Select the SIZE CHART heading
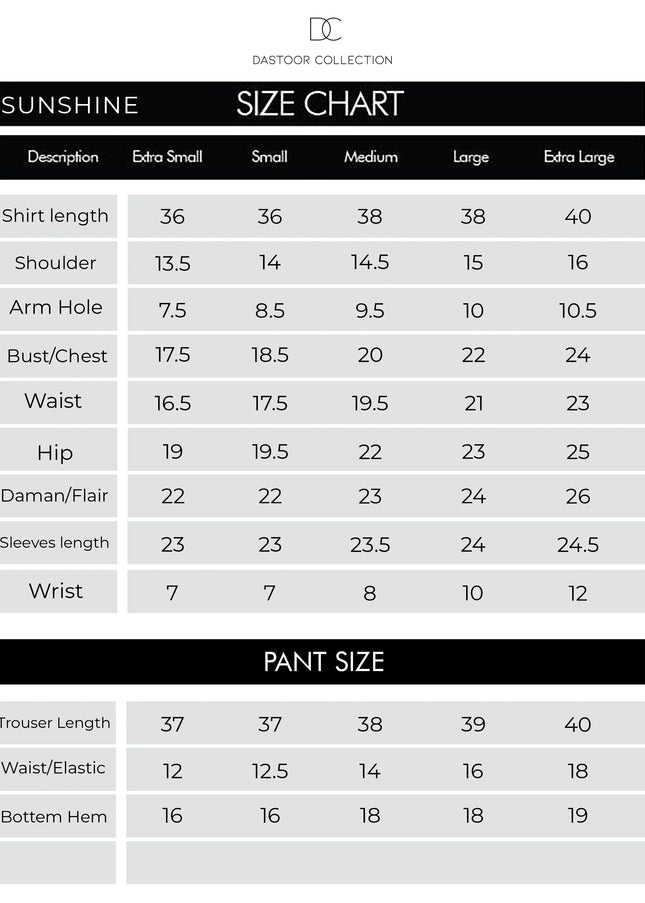 [320, 104]
